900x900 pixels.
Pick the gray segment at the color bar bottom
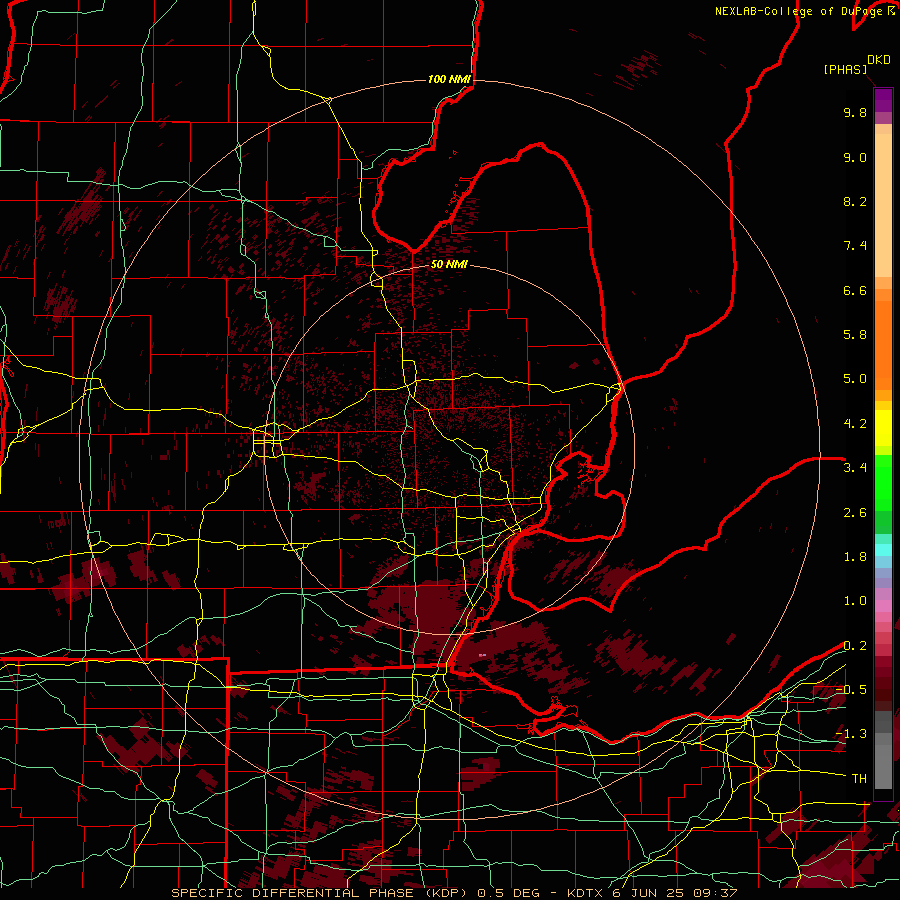[883, 752]
